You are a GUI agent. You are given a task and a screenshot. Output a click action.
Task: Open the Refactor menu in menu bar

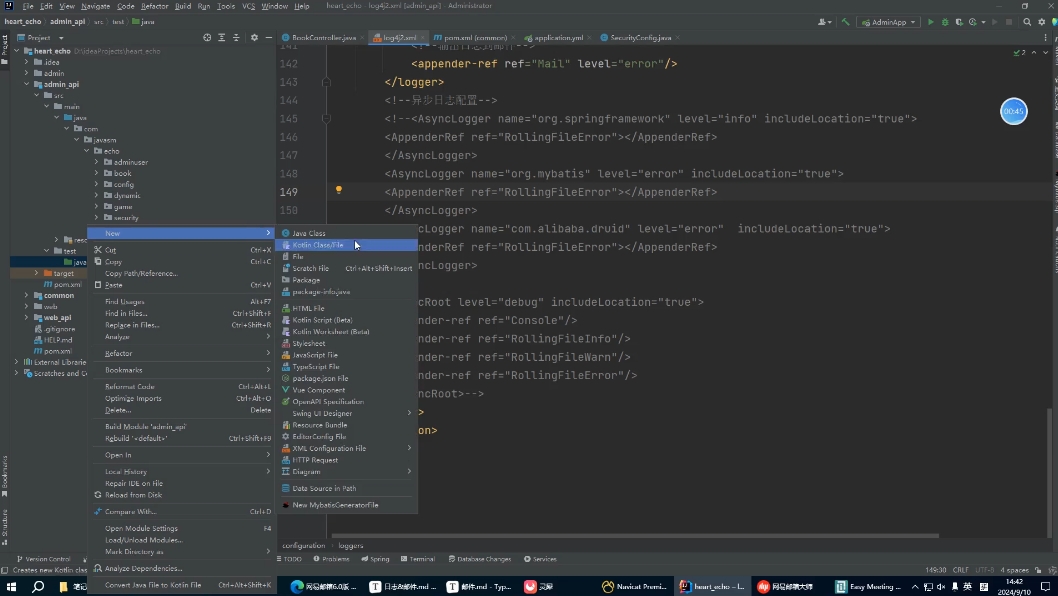click(x=155, y=6)
